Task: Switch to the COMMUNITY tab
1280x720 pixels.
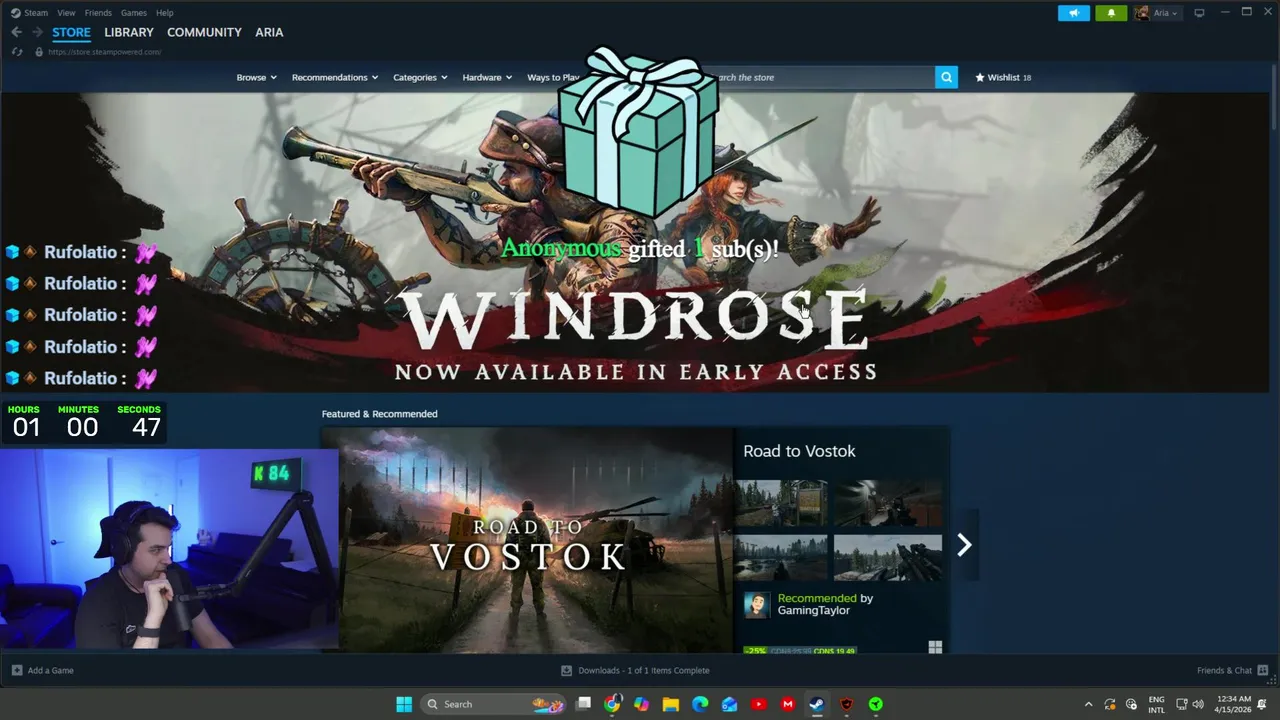Action: [x=204, y=32]
